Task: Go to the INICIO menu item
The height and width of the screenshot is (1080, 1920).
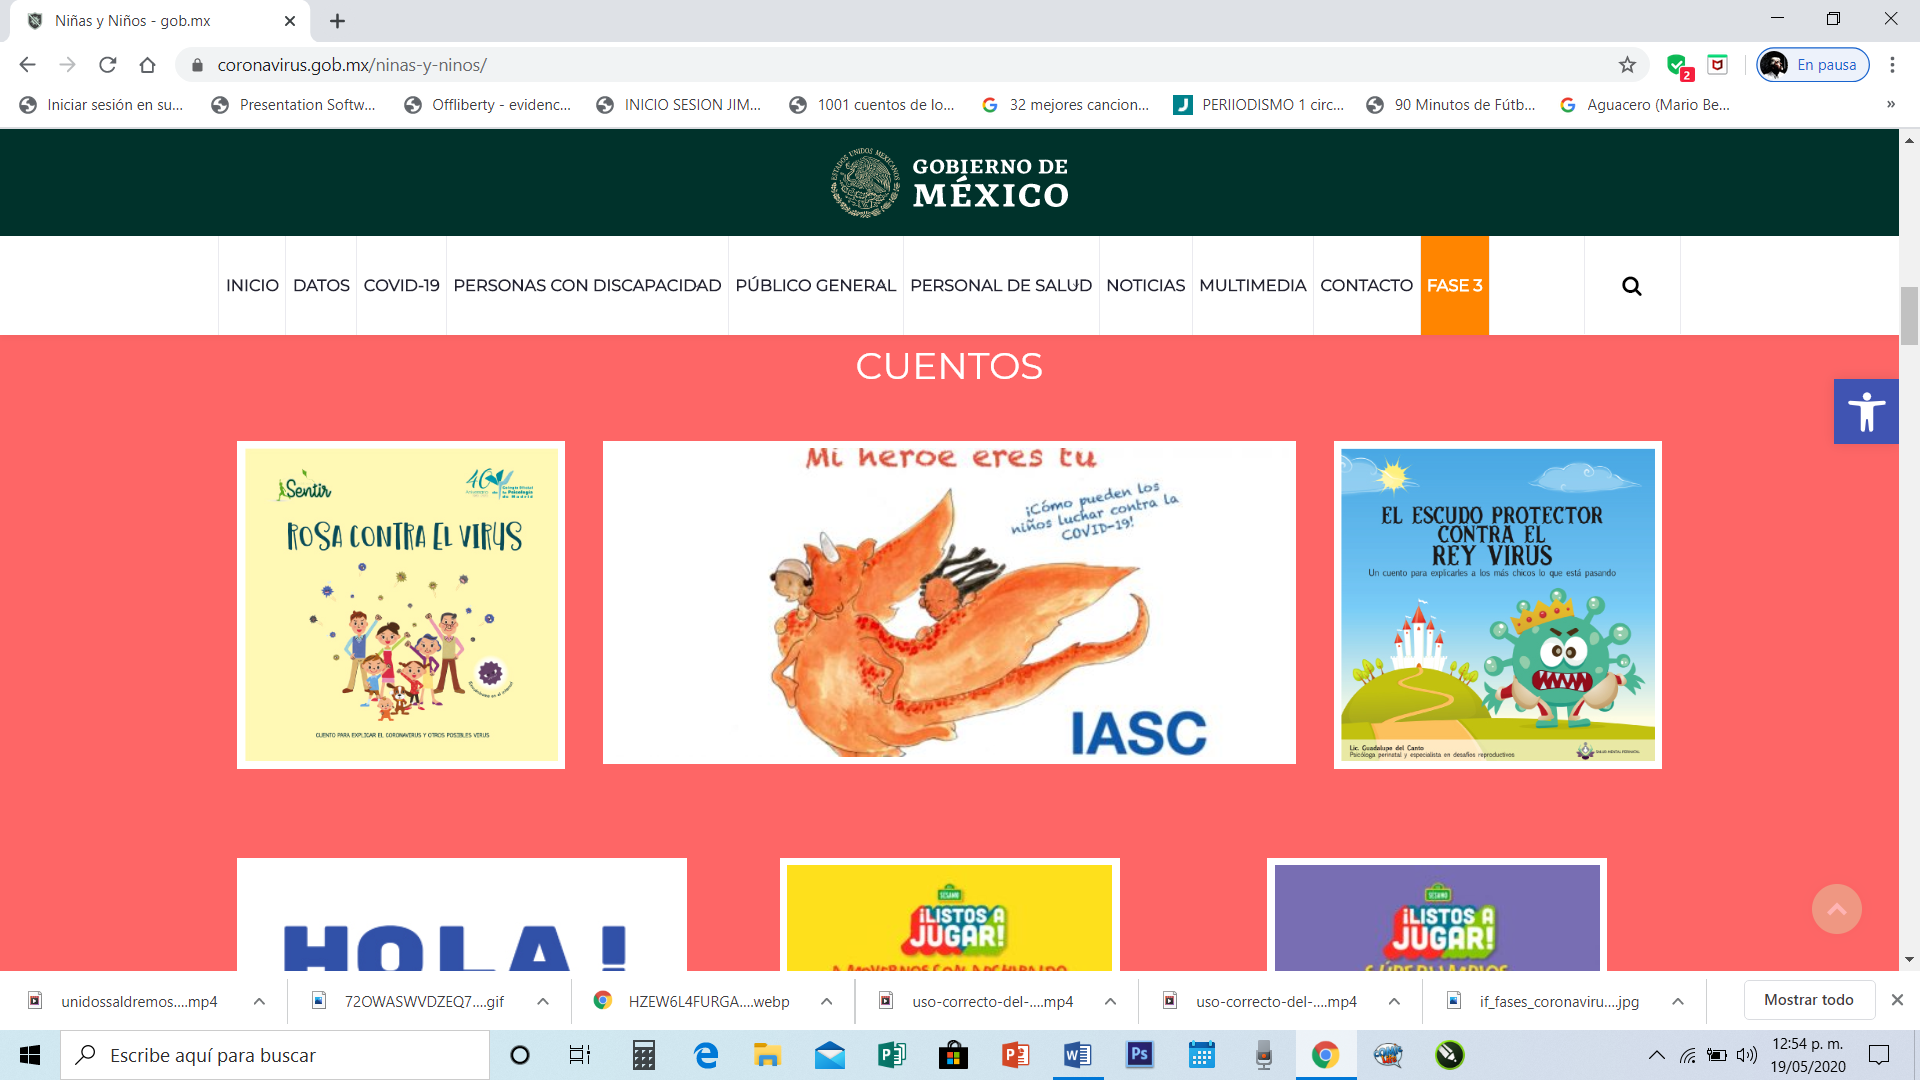Action: click(x=252, y=286)
